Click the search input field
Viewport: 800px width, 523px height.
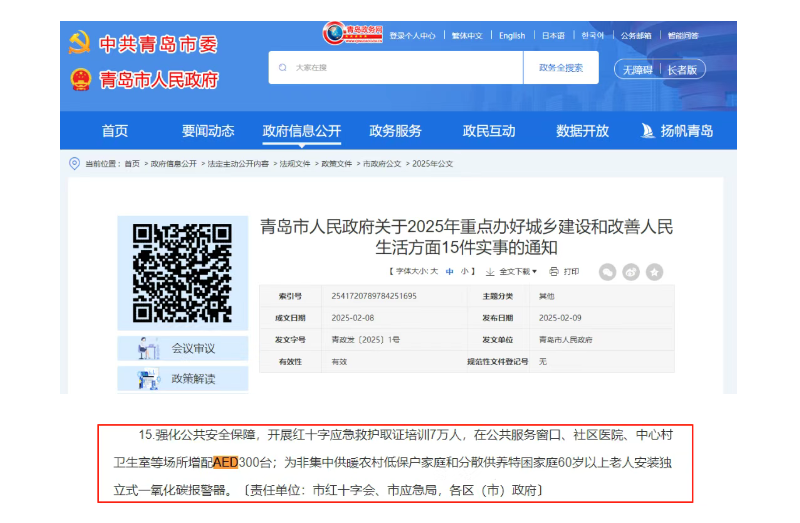[x=400, y=68]
